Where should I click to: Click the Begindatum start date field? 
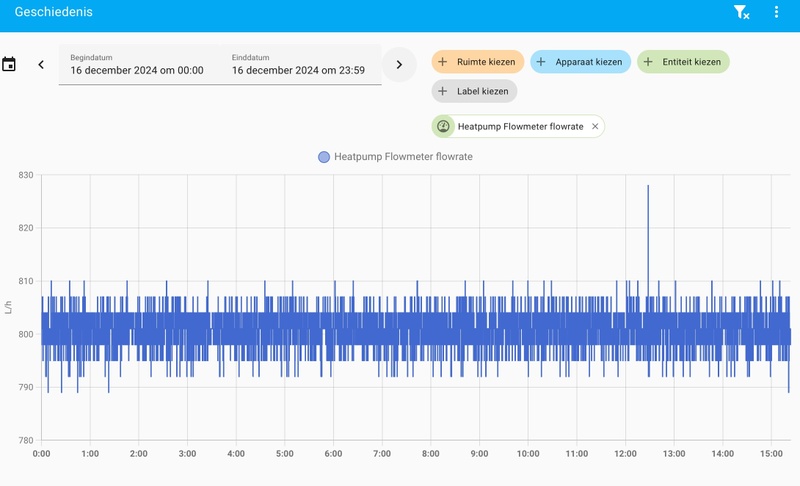point(137,65)
